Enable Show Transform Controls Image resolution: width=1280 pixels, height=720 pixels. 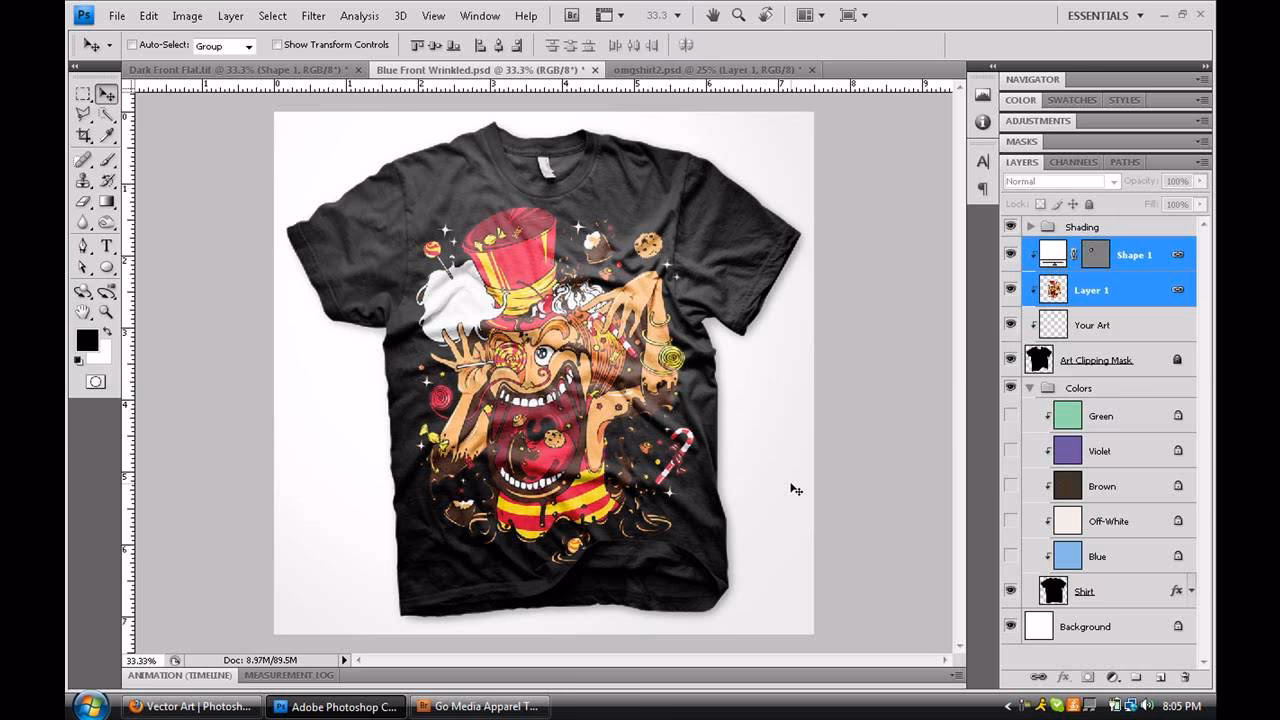277,45
